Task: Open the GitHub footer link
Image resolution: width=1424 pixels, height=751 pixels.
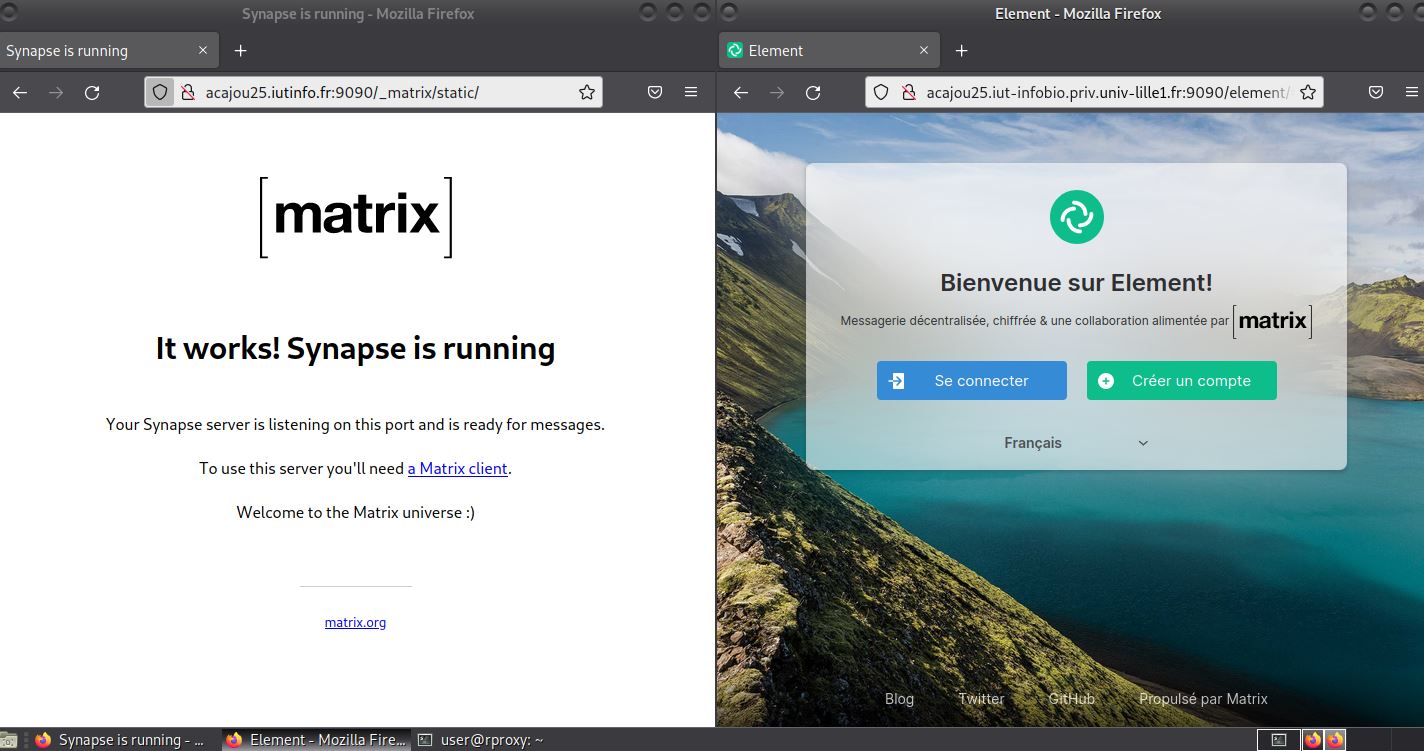Action: 1072,699
